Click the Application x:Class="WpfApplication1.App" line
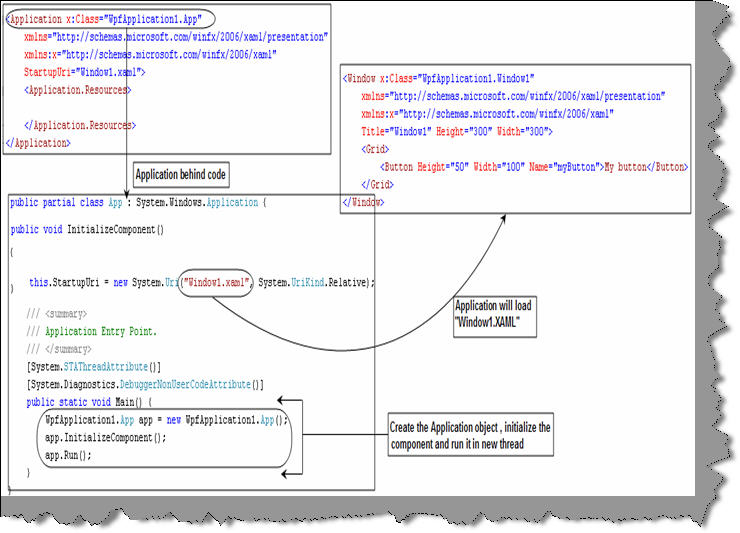Screen dimensions: 740x533 click(104, 19)
